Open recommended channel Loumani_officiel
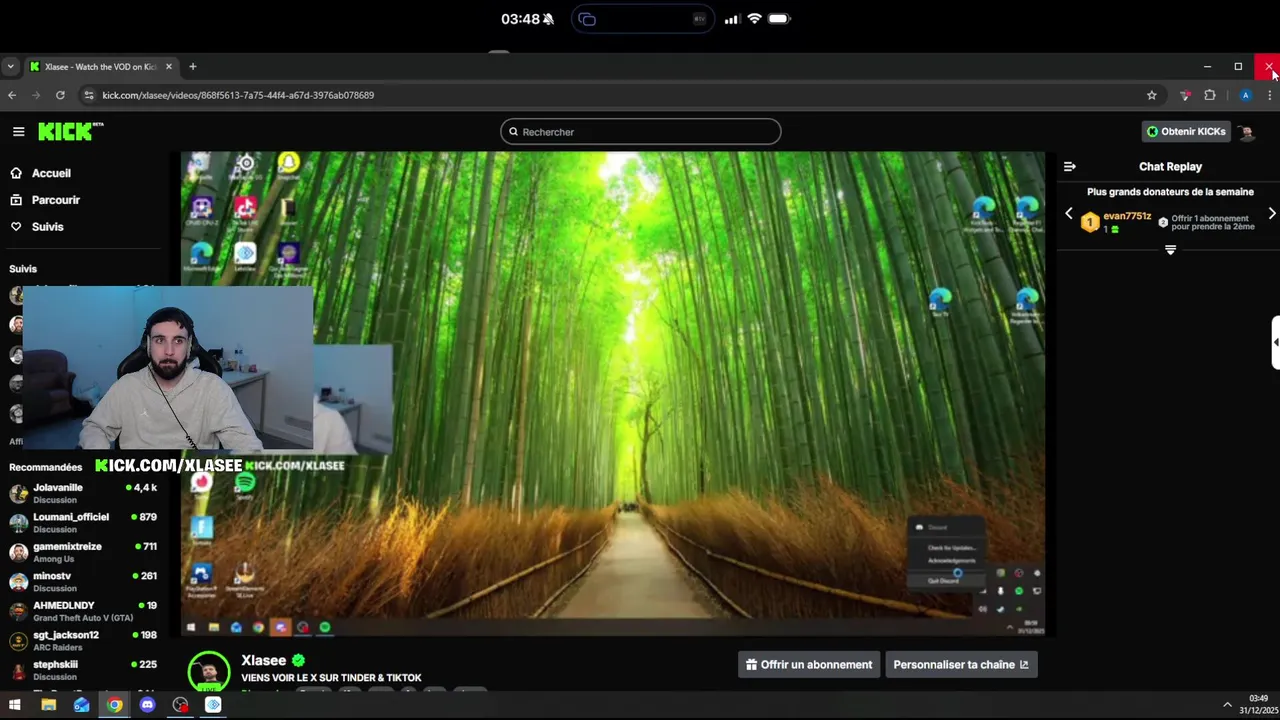The image size is (1280, 720). tap(84, 522)
